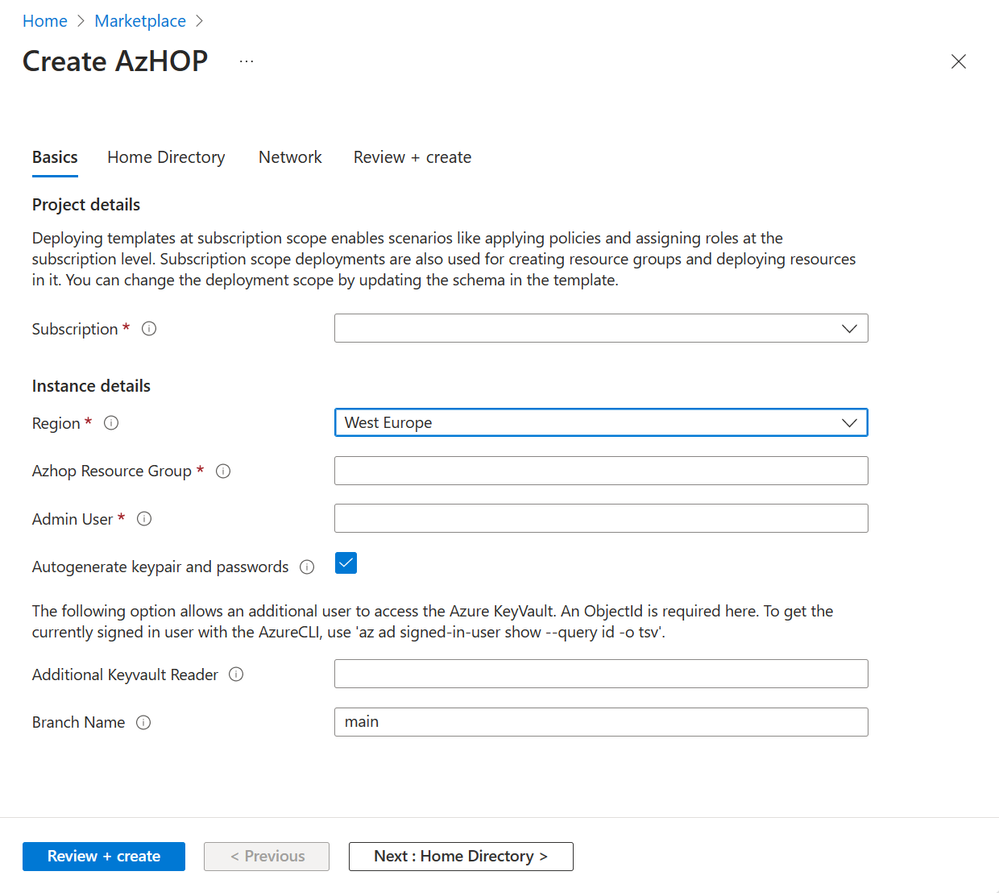Screen dimensions: 999x893
Task: Click Next : Home Directory button
Action: pyautogui.click(x=461, y=856)
